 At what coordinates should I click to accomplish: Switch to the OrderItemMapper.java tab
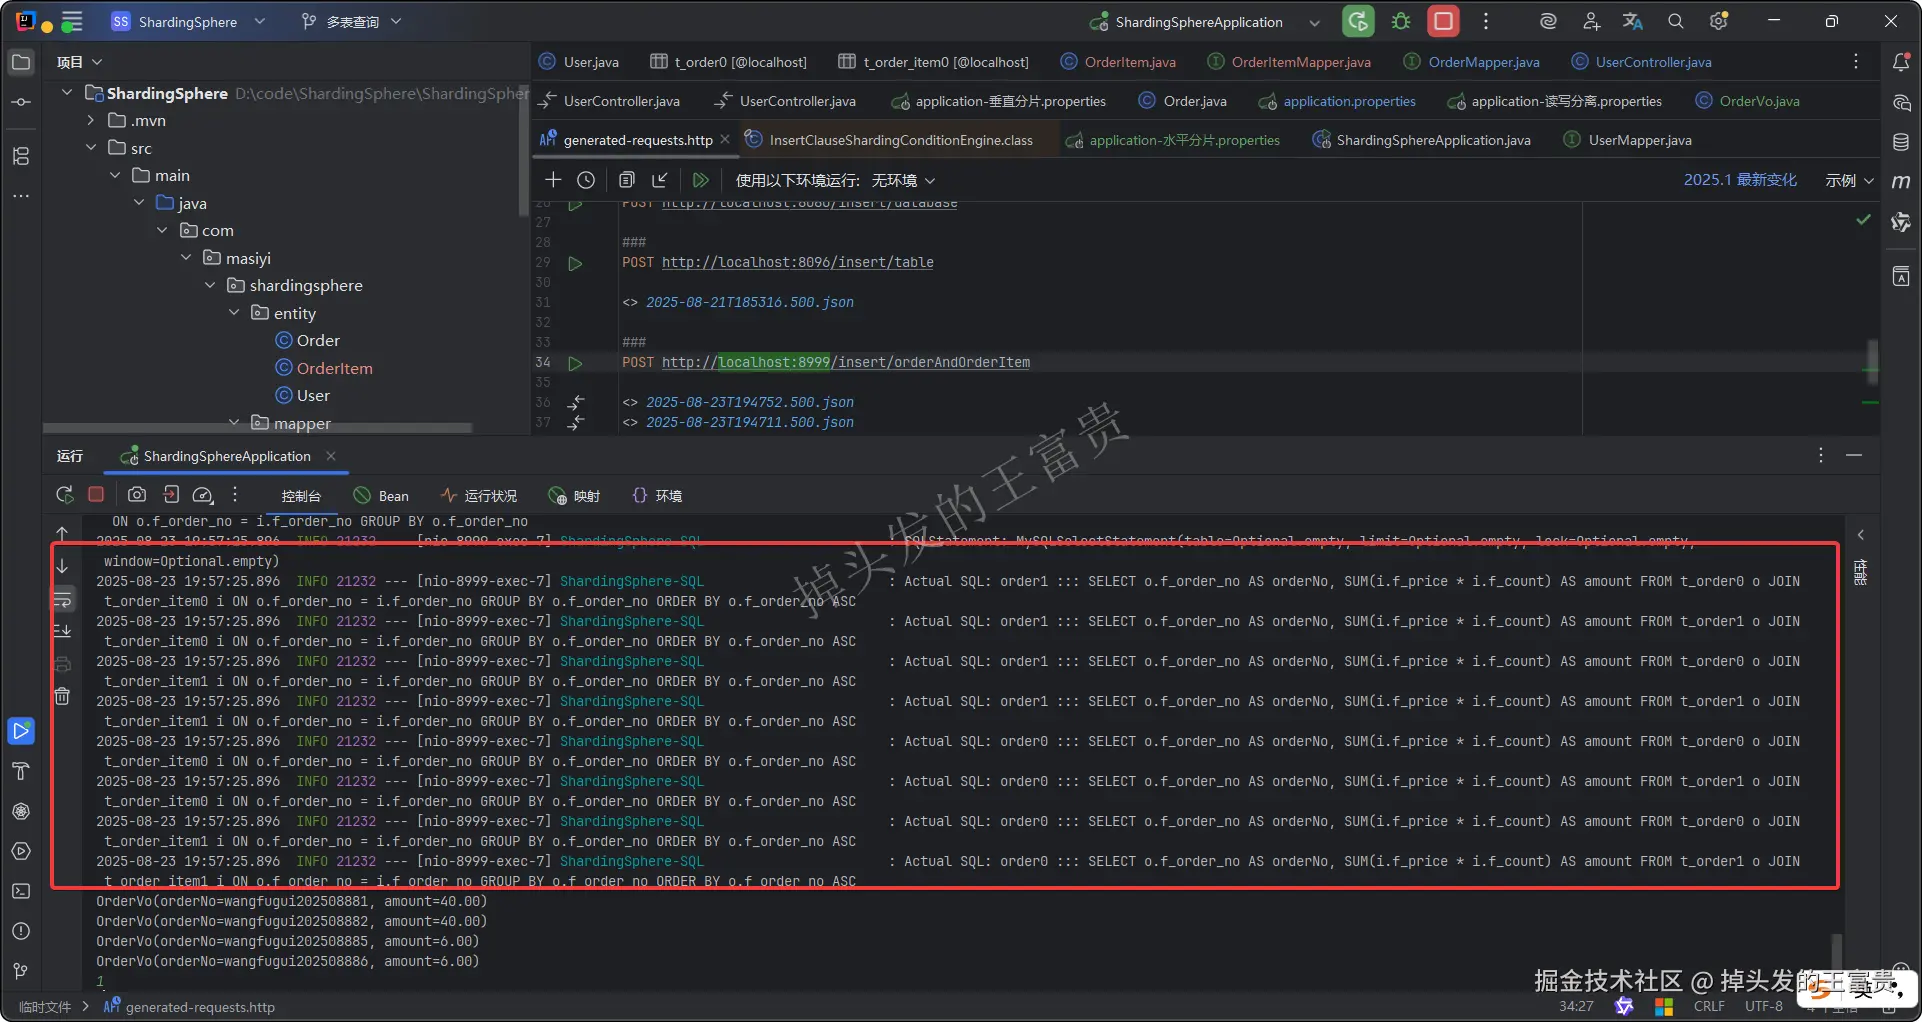click(1290, 62)
